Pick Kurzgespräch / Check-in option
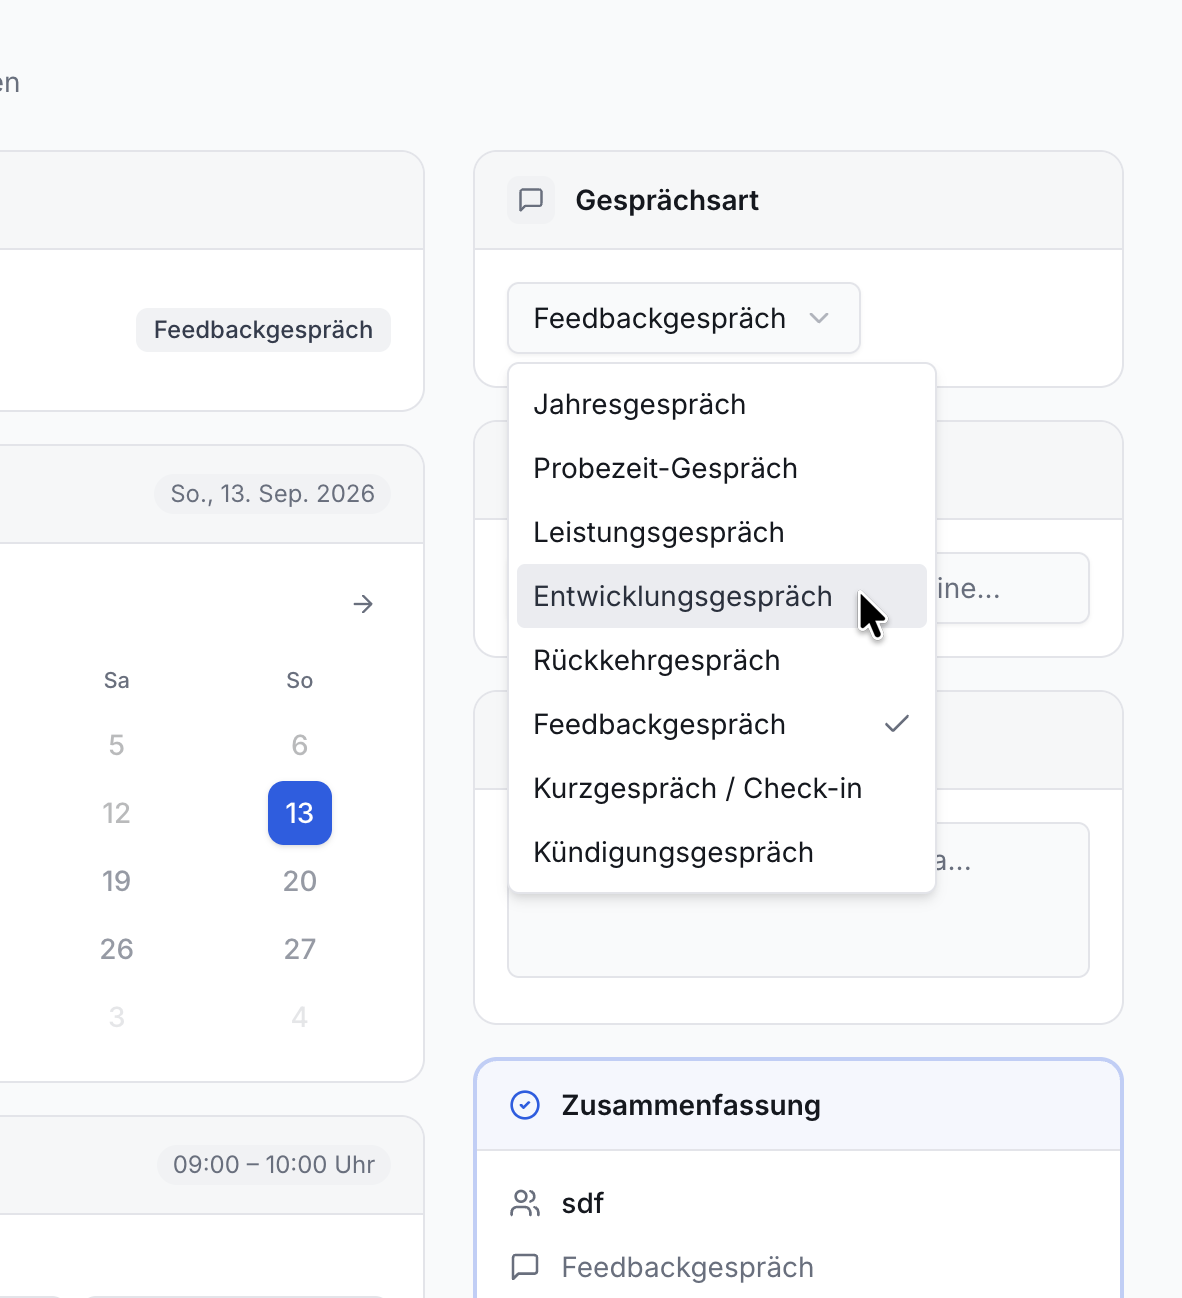The width and height of the screenshot is (1182, 1298). pyautogui.click(x=722, y=788)
